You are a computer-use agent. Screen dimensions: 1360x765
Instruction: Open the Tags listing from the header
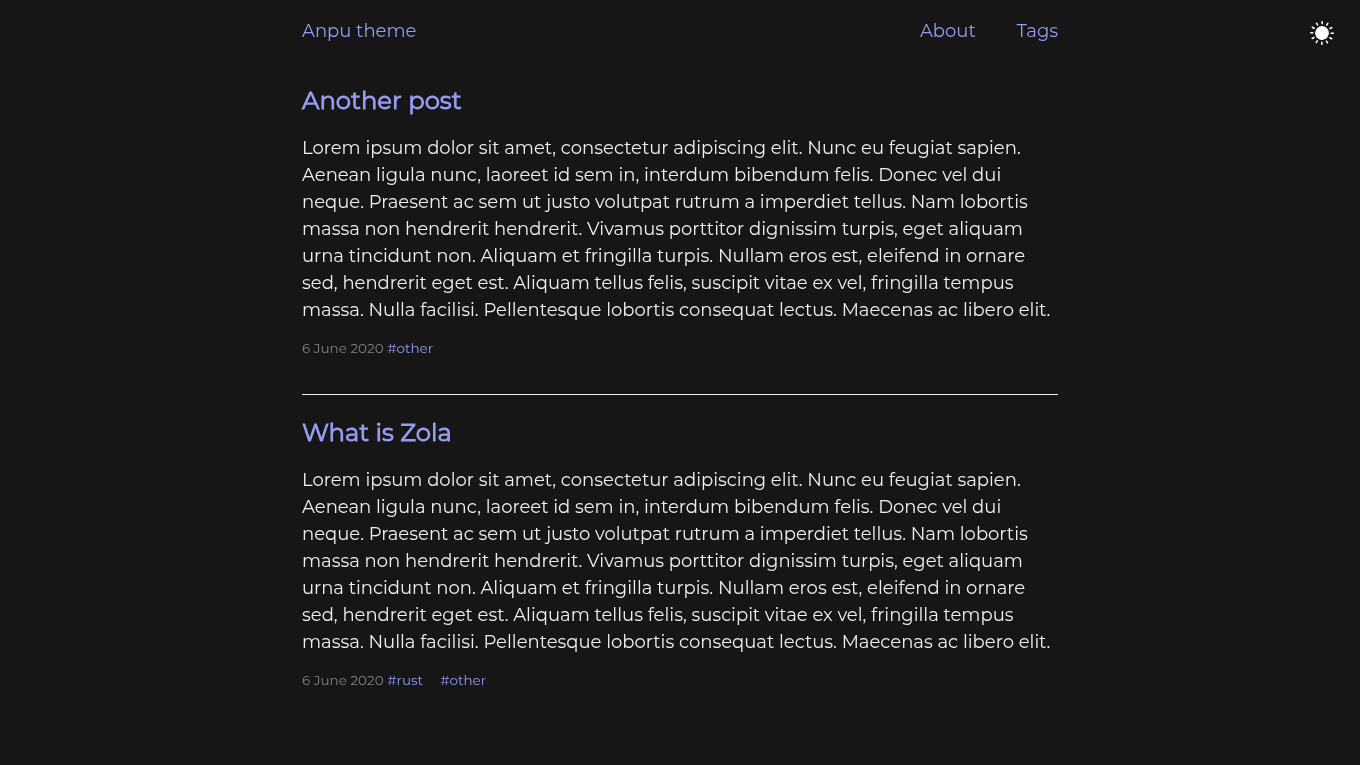1037,31
